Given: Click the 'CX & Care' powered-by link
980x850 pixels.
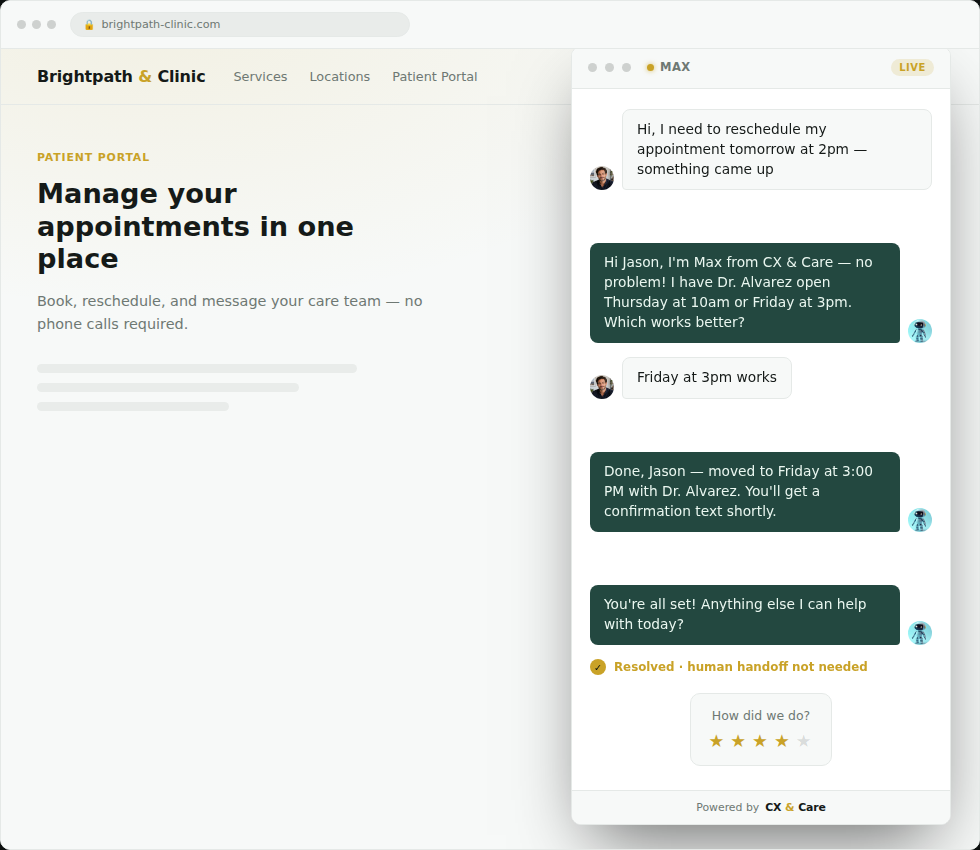Looking at the screenshot, I should tap(795, 807).
